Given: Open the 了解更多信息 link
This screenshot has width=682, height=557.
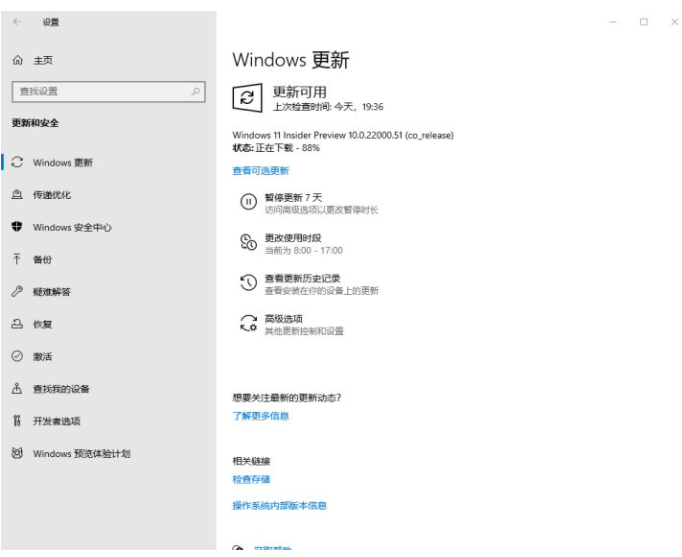Looking at the screenshot, I should click(260, 416).
